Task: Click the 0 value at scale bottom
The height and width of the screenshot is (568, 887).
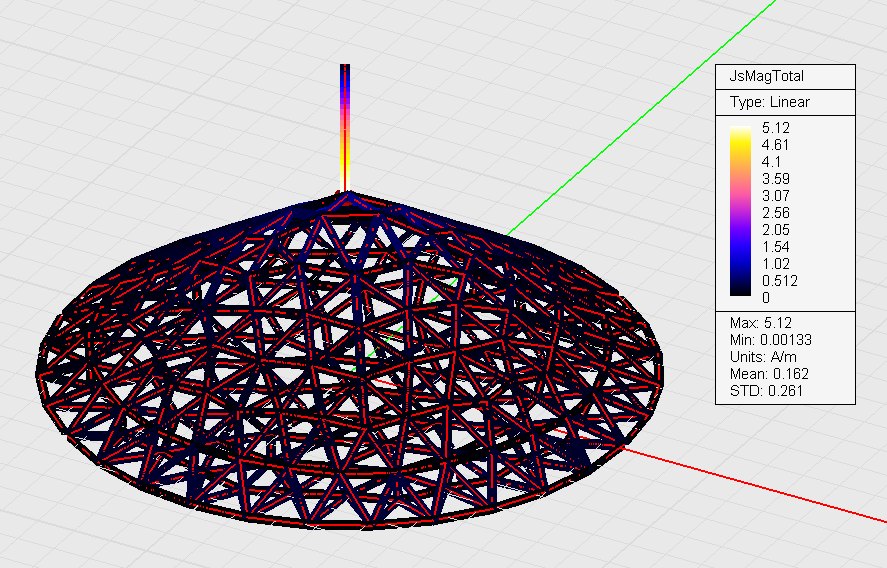Action: pos(766,298)
